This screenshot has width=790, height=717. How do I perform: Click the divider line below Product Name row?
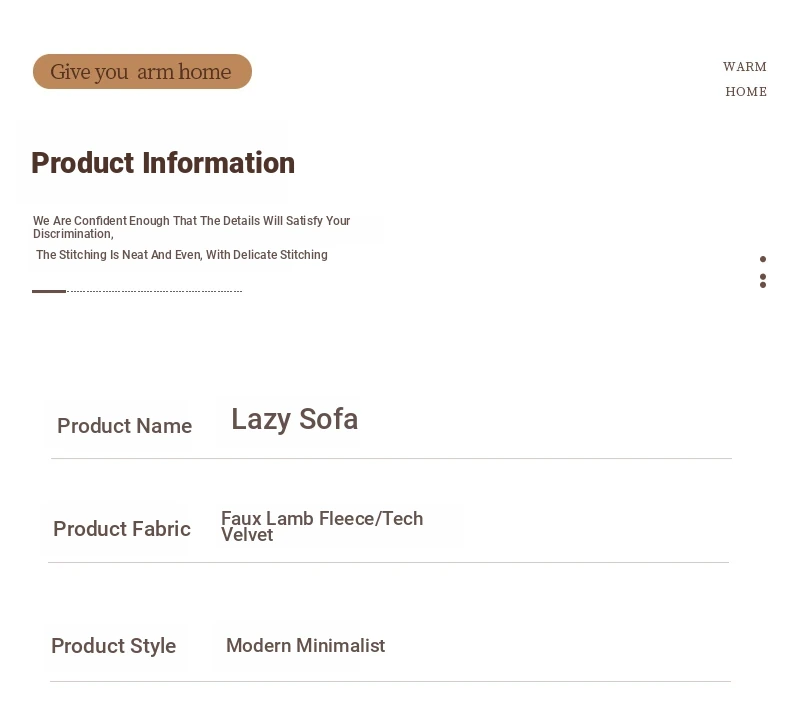[x=391, y=459]
